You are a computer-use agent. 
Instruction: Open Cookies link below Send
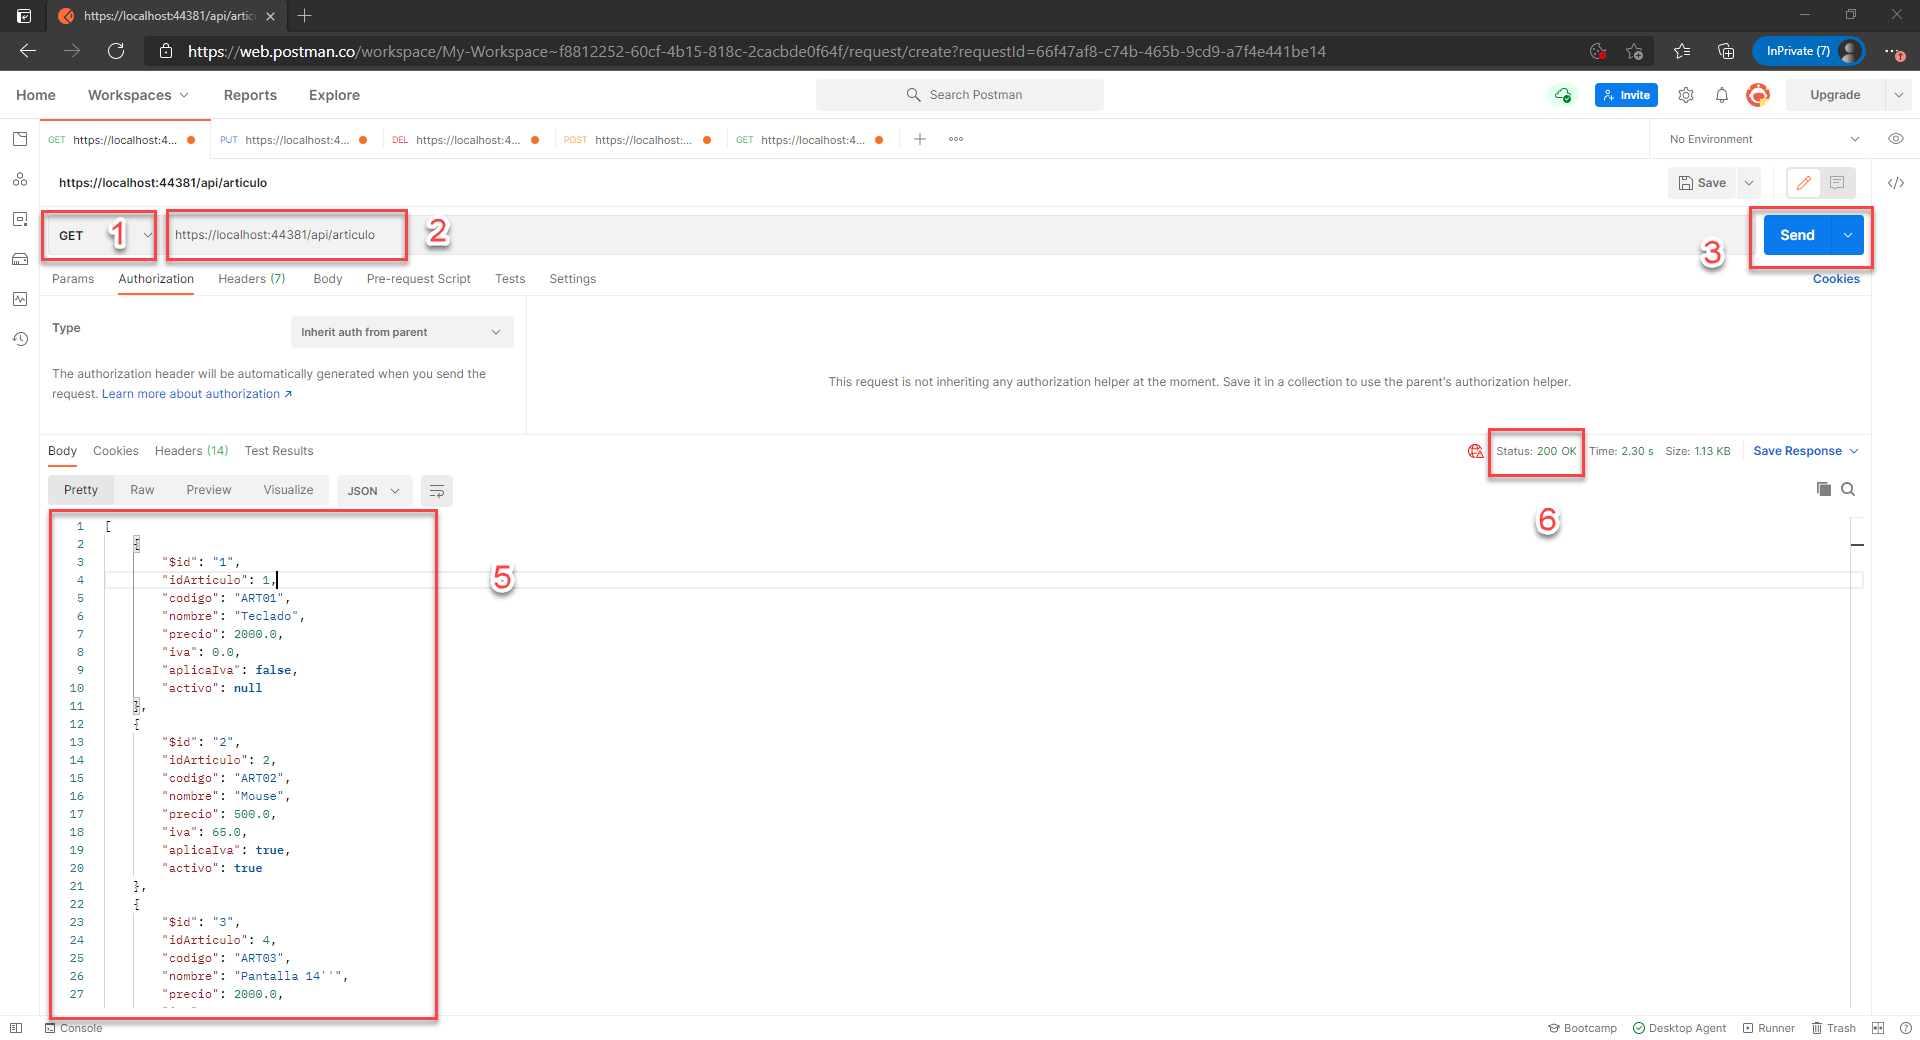[1836, 279]
